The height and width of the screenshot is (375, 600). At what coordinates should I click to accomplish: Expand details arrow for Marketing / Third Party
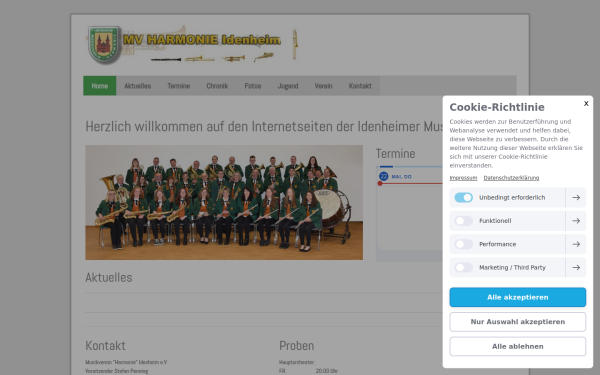click(576, 267)
